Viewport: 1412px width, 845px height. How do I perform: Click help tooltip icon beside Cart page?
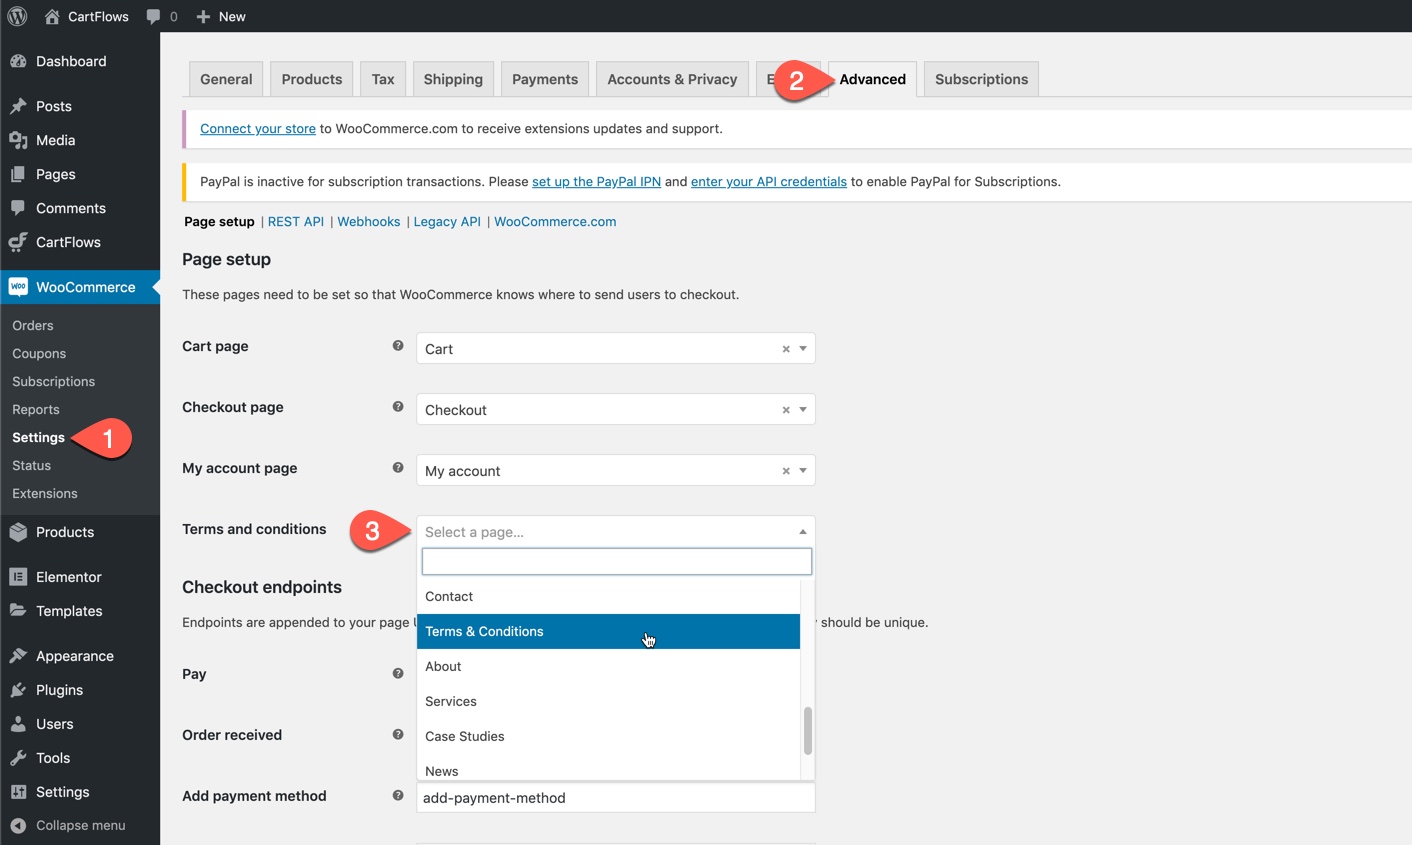(x=398, y=346)
